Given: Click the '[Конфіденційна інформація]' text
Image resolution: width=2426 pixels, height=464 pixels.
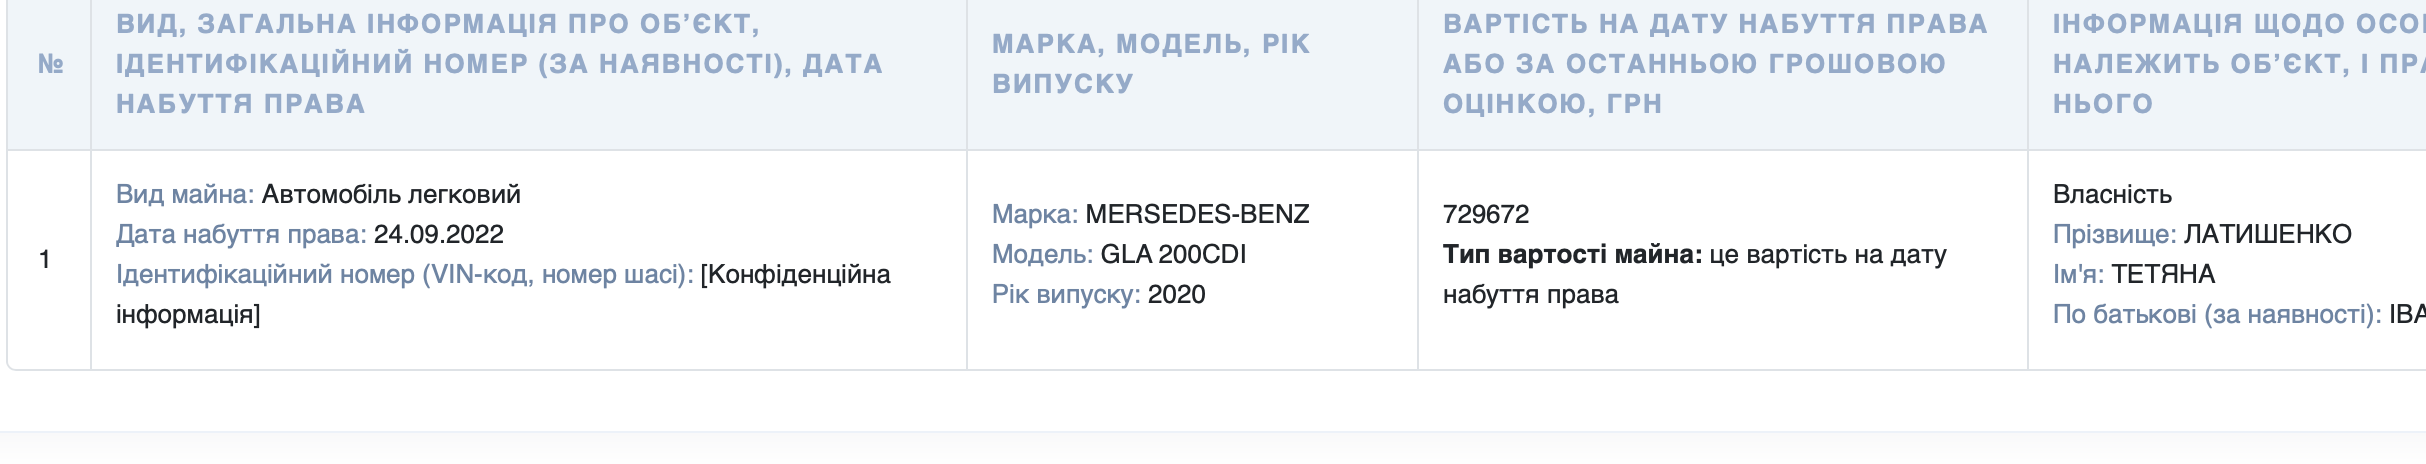Looking at the screenshot, I should point(503,294).
